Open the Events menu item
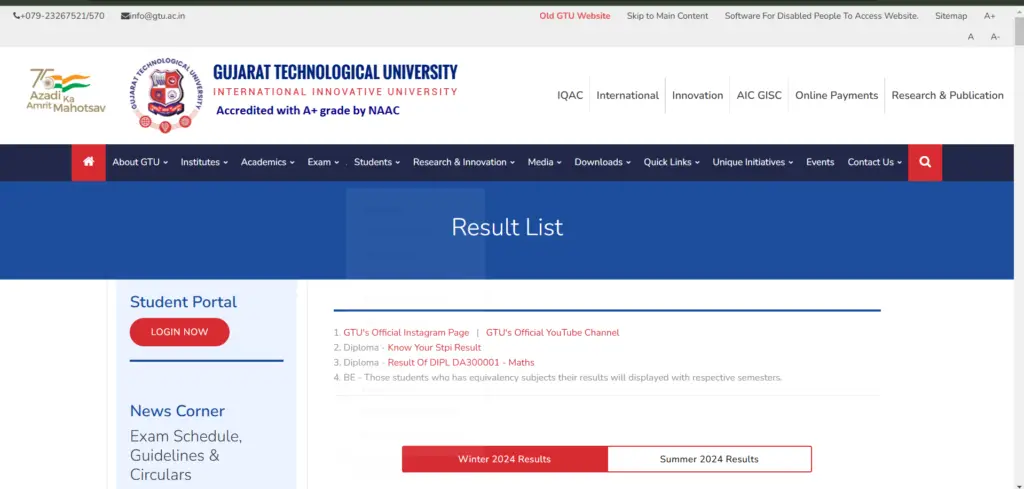The height and width of the screenshot is (489, 1024). (820, 162)
